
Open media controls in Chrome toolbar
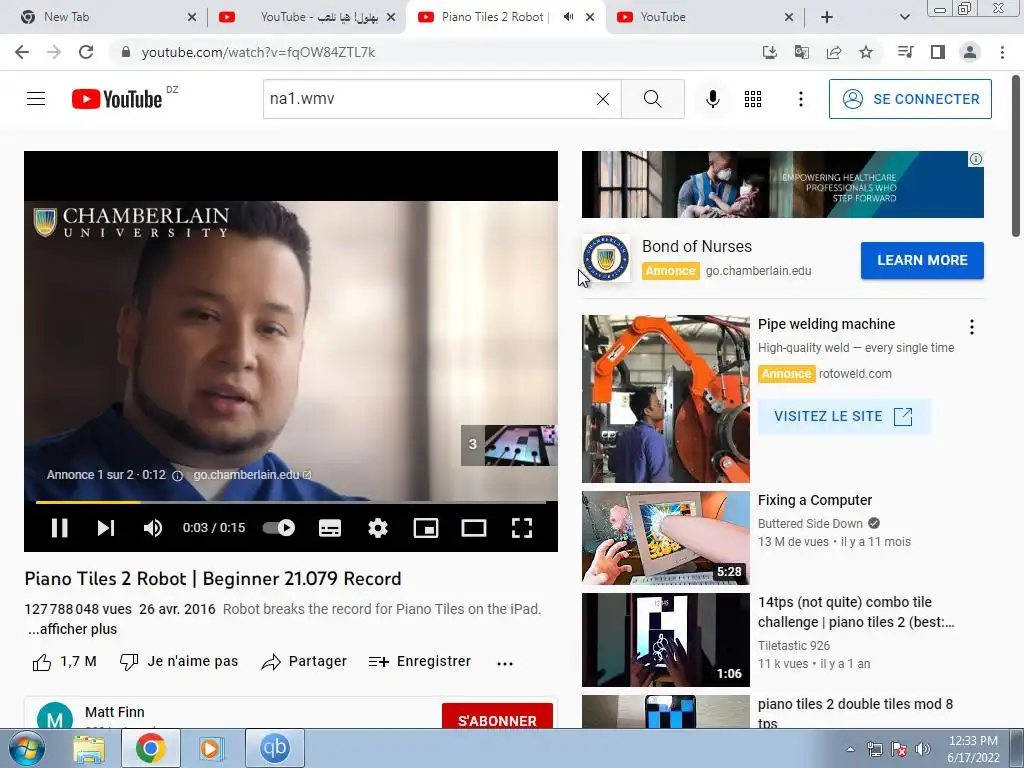[905, 52]
